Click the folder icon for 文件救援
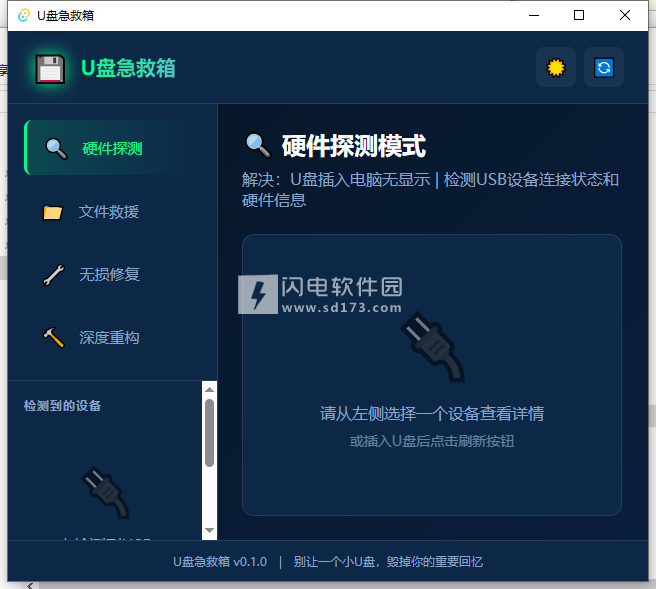656x589 pixels. point(54,212)
